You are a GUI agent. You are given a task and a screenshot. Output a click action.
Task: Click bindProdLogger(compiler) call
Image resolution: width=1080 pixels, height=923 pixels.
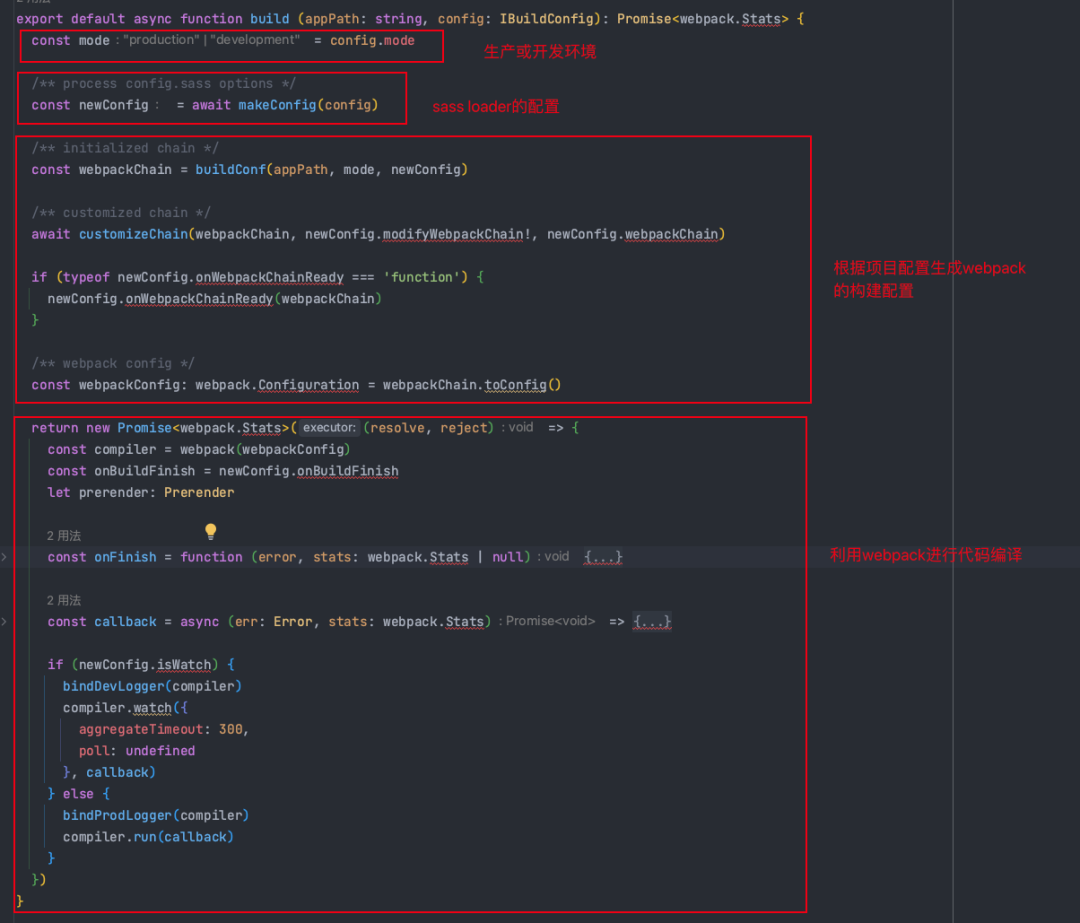(x=156, y=815)
